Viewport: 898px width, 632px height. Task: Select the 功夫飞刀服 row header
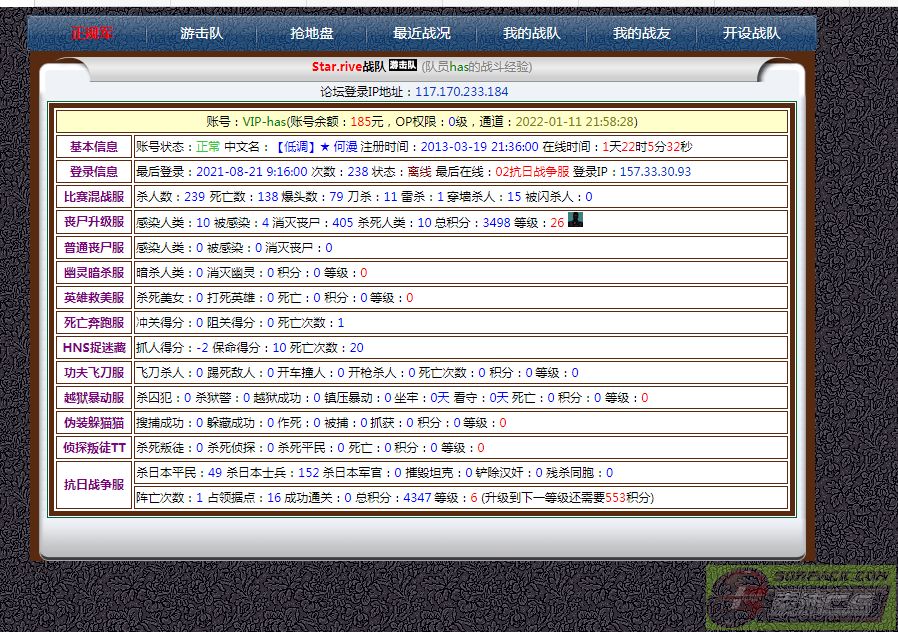[94, 373]
